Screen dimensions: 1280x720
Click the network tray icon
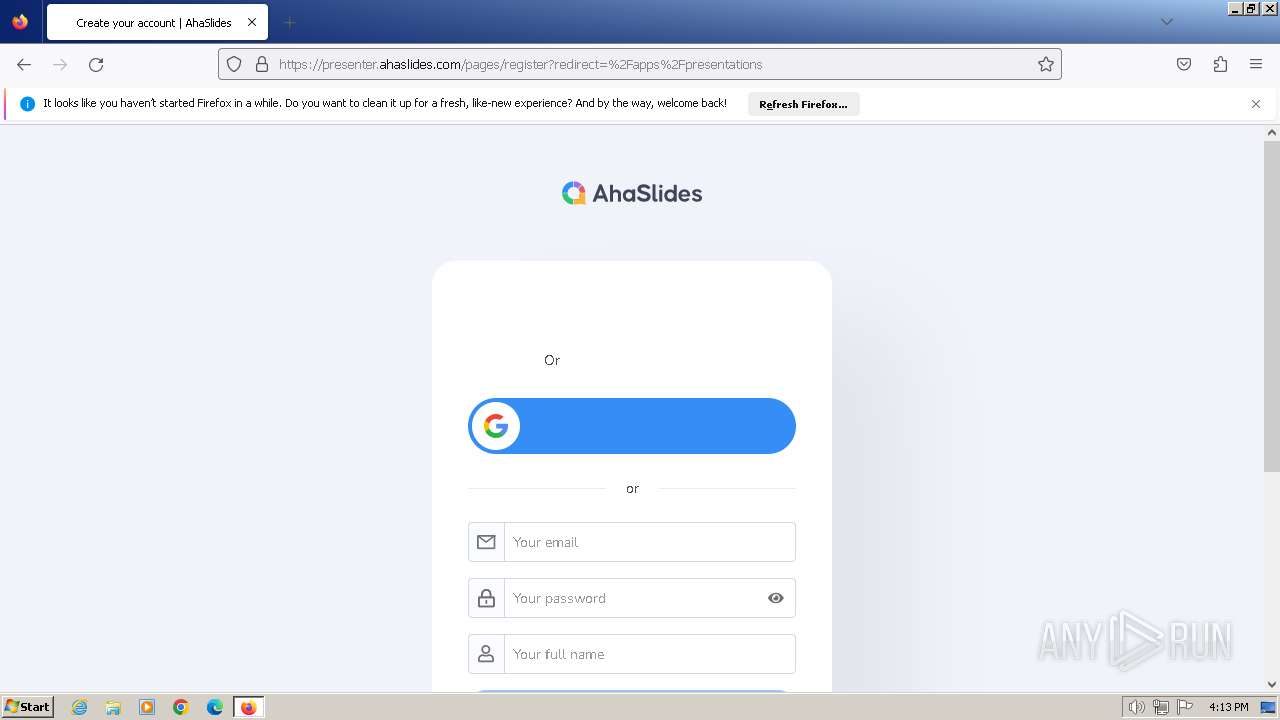1161,707
